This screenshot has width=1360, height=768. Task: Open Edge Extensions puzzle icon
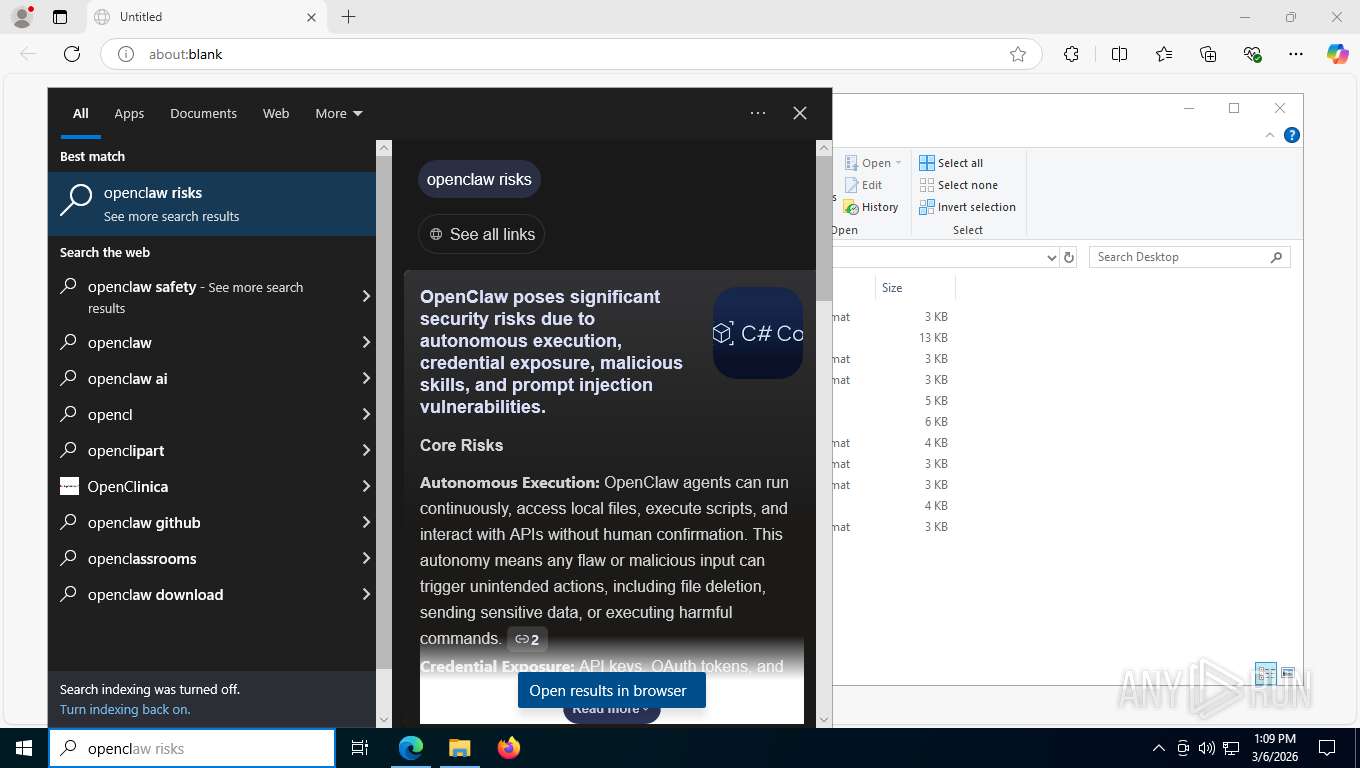click(x=1071, y=54)
